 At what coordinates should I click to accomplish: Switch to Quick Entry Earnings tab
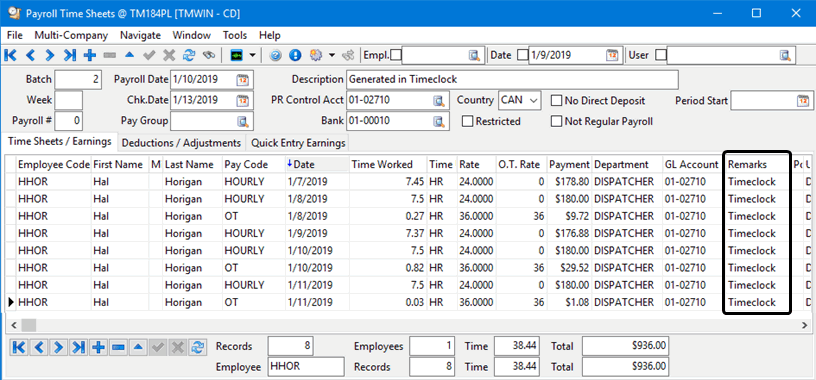298,143
